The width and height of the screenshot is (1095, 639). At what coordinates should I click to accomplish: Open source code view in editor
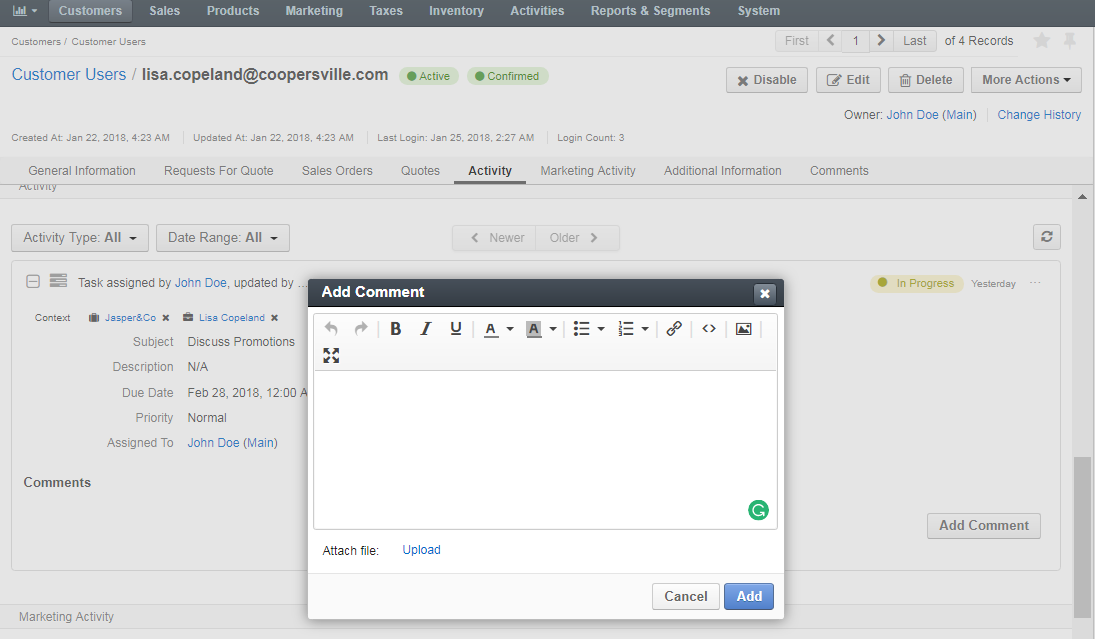(709, 328)
